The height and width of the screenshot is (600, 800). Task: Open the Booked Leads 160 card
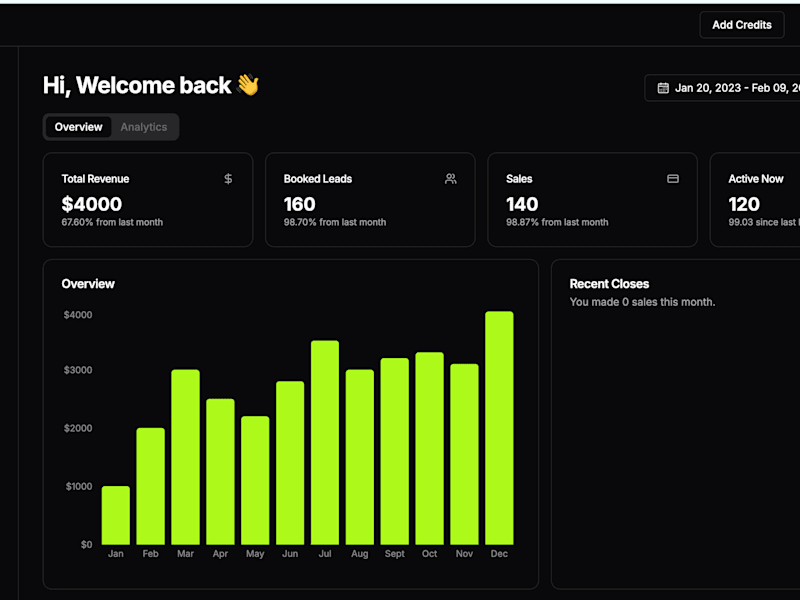370,199
